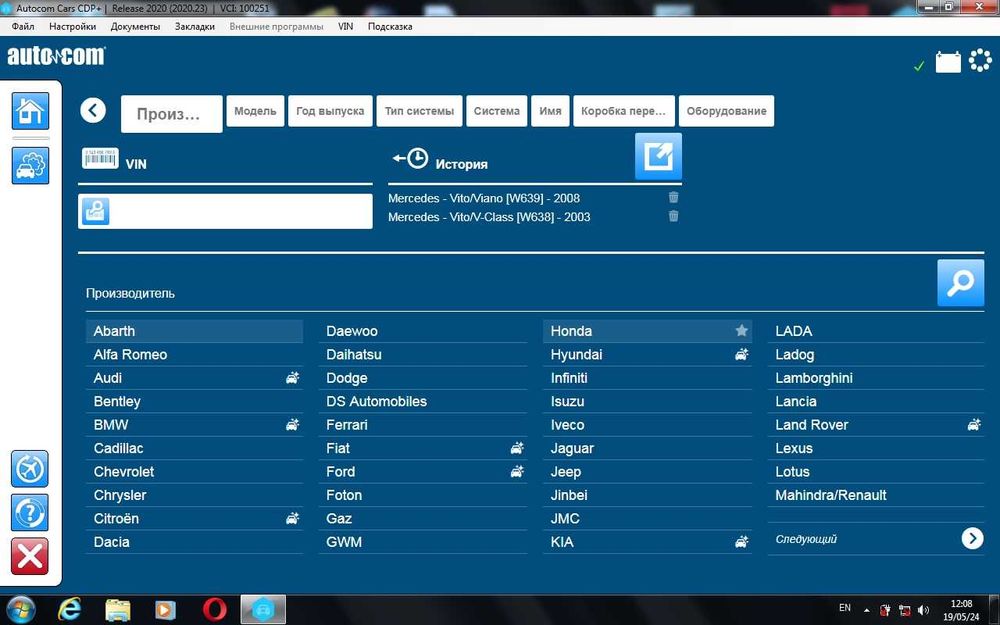Click the car icon next to Land Rover
The height and width of the screenshot is (625, 1000).
[x=974, y=425]
